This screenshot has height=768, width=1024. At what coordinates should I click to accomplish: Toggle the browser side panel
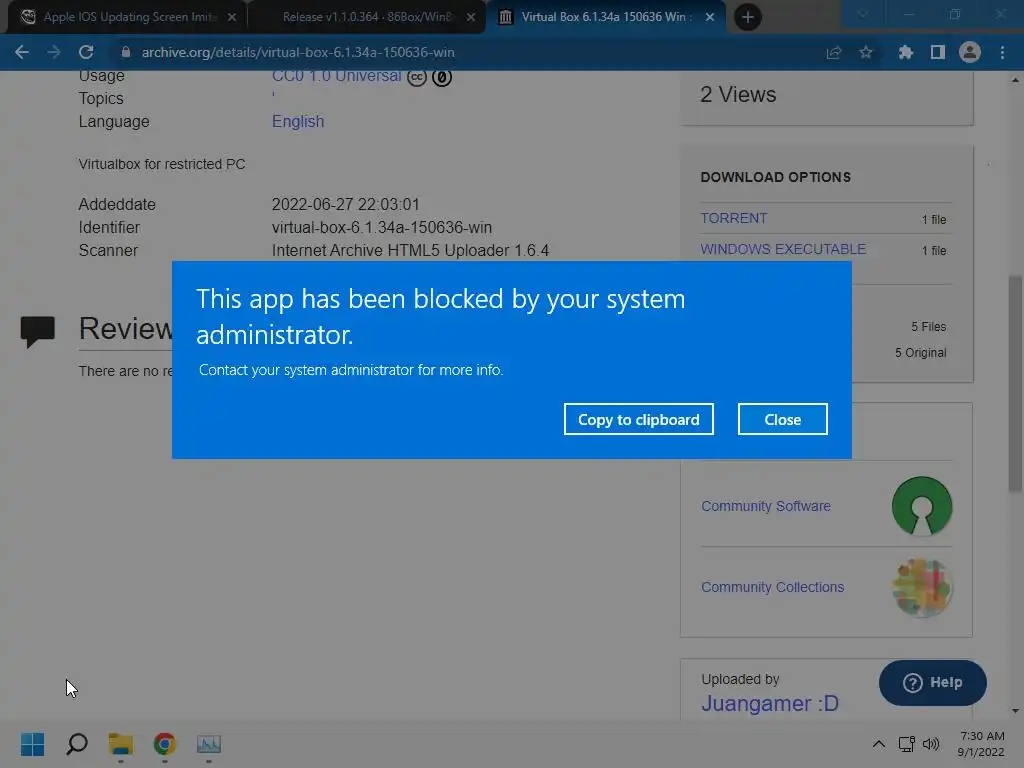point(938,52)
